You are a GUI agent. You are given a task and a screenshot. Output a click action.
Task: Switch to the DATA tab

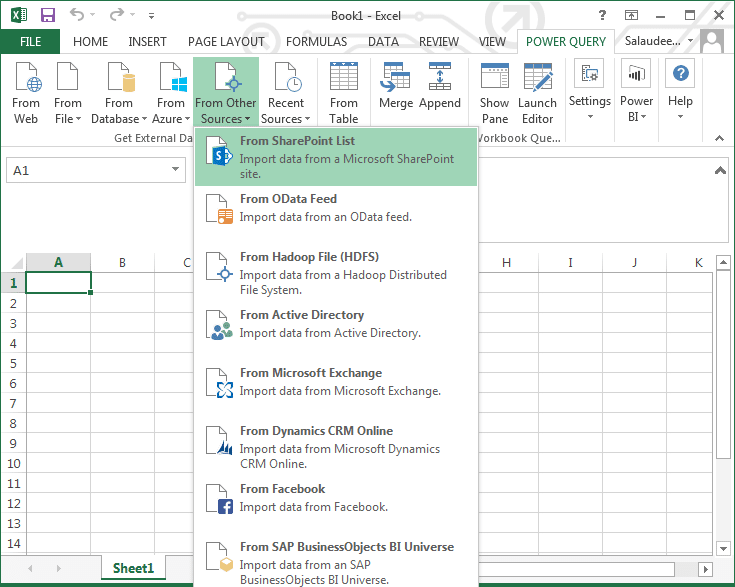pyautogui.click(x=383, y=42)
